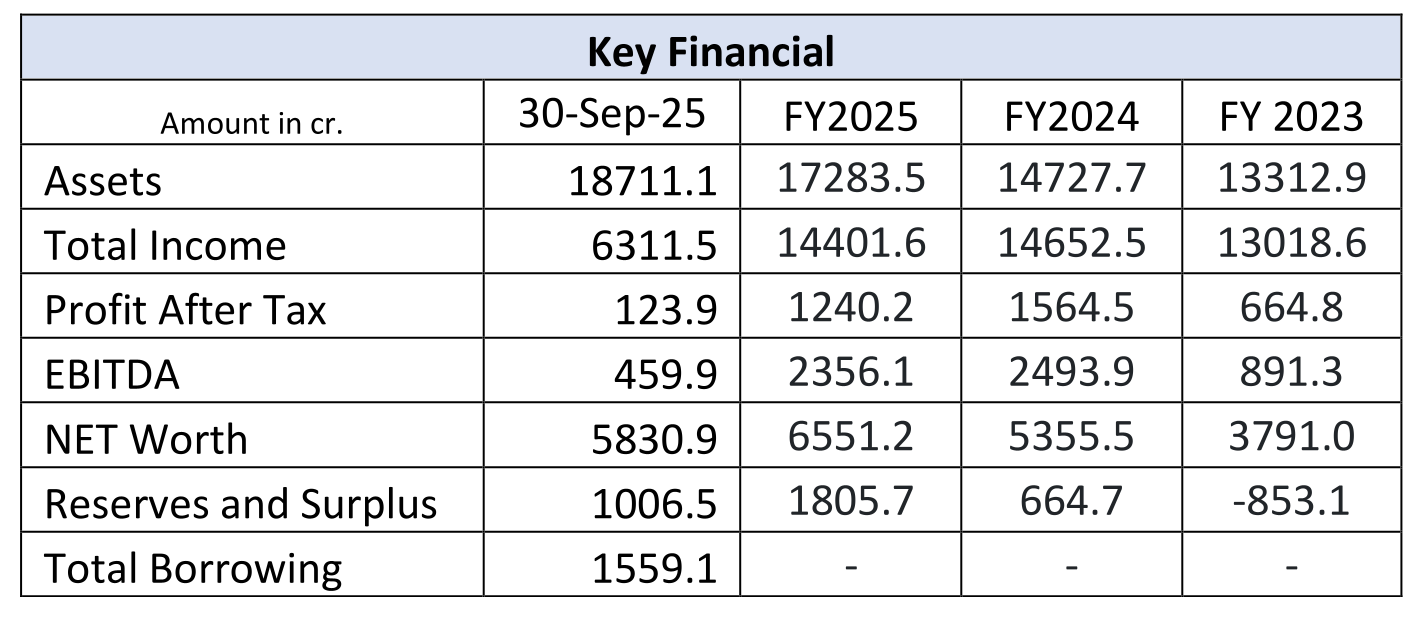The width and height of the screenshot is (1411, 617).
Task: Select the Assets value 18711.1
Action: pyautogui.click(x=643, y=182)
